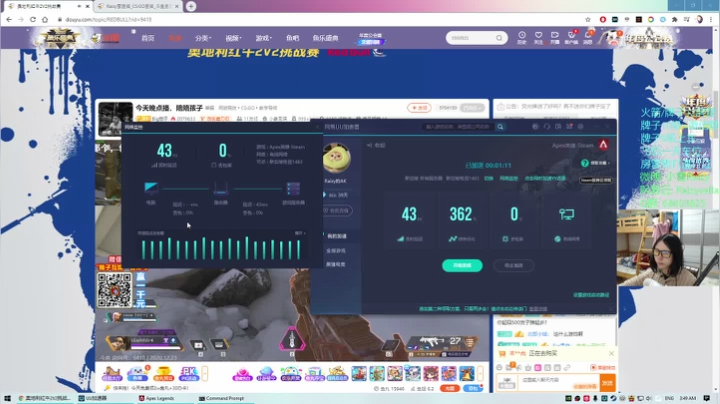
Task: Click the UU accelerator game search field
Action: (458, 127)
